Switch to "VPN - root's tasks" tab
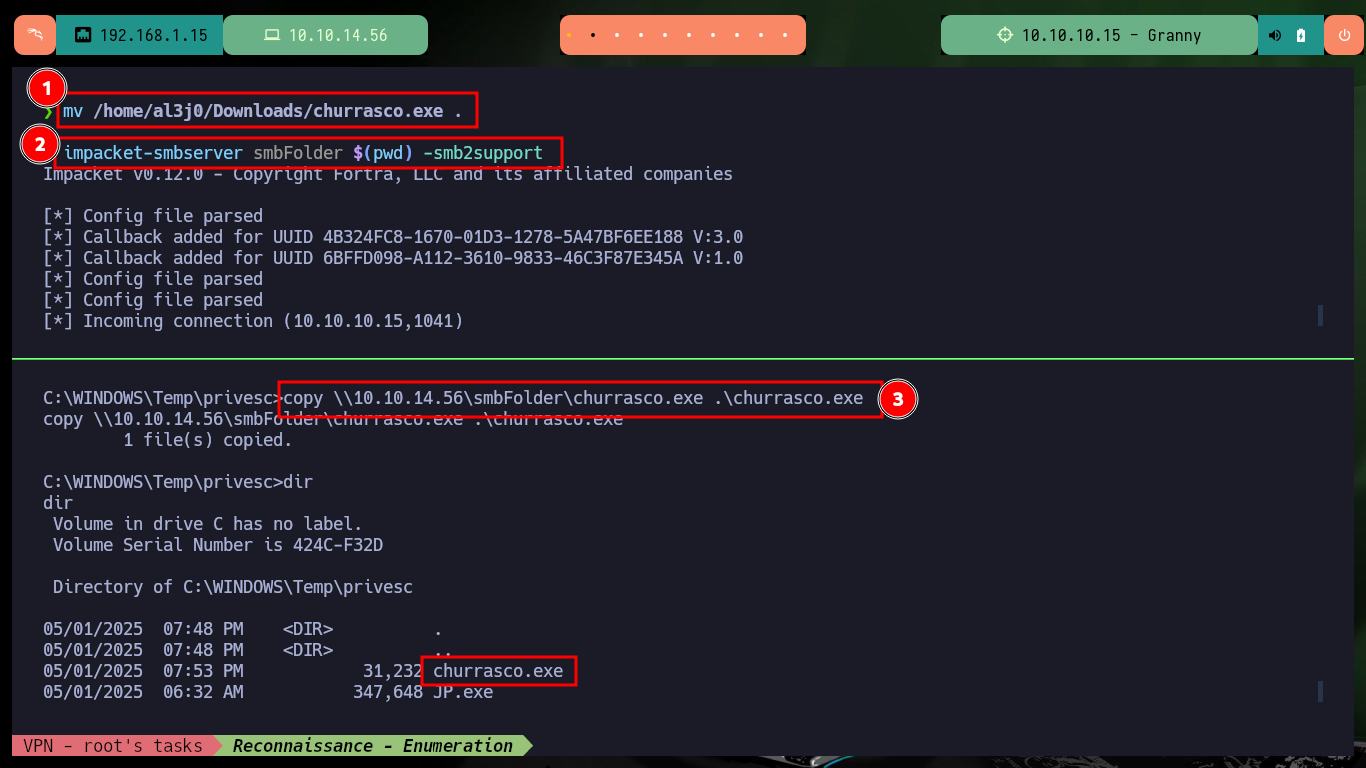 pos(112,745)
